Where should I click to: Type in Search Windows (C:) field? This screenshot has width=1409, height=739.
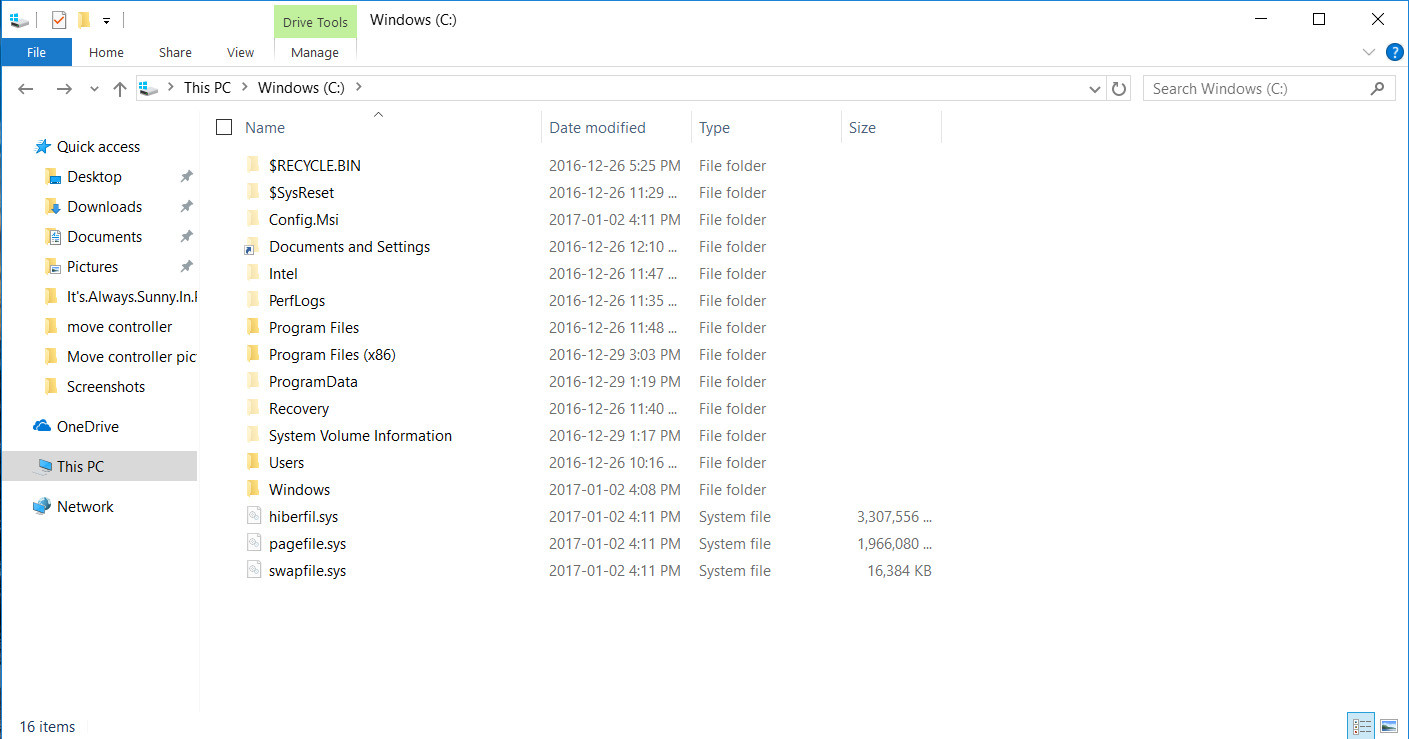tap(1255, 89)
